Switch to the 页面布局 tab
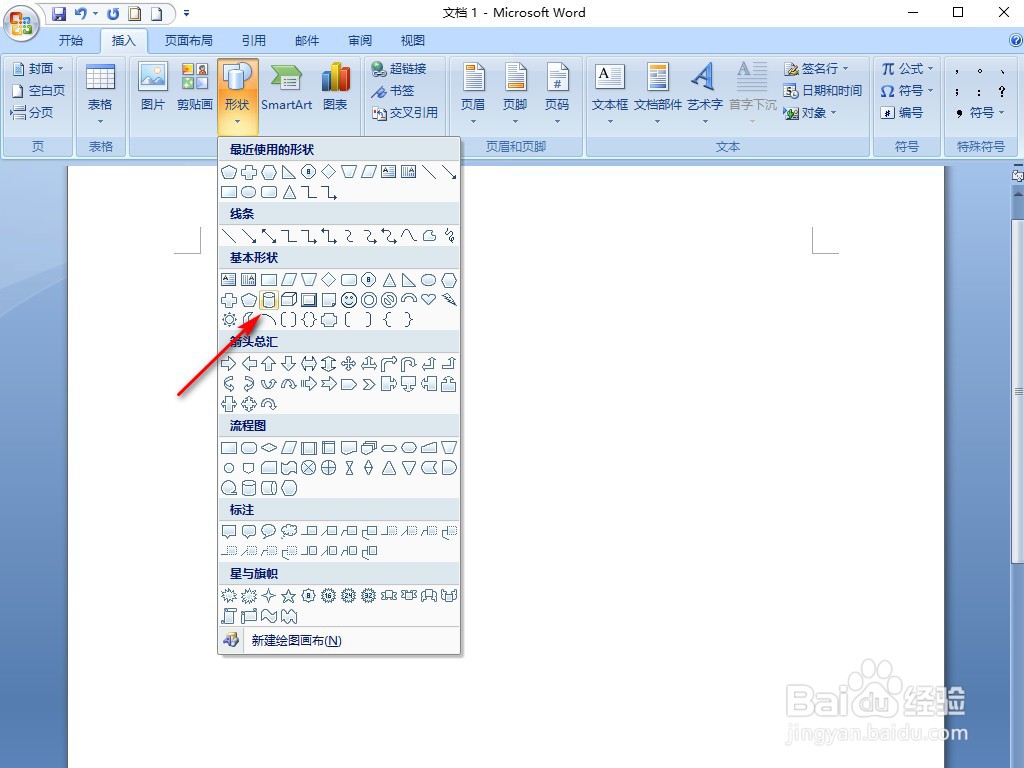Viewport: 1024px width, 768px height. point(189,40)
